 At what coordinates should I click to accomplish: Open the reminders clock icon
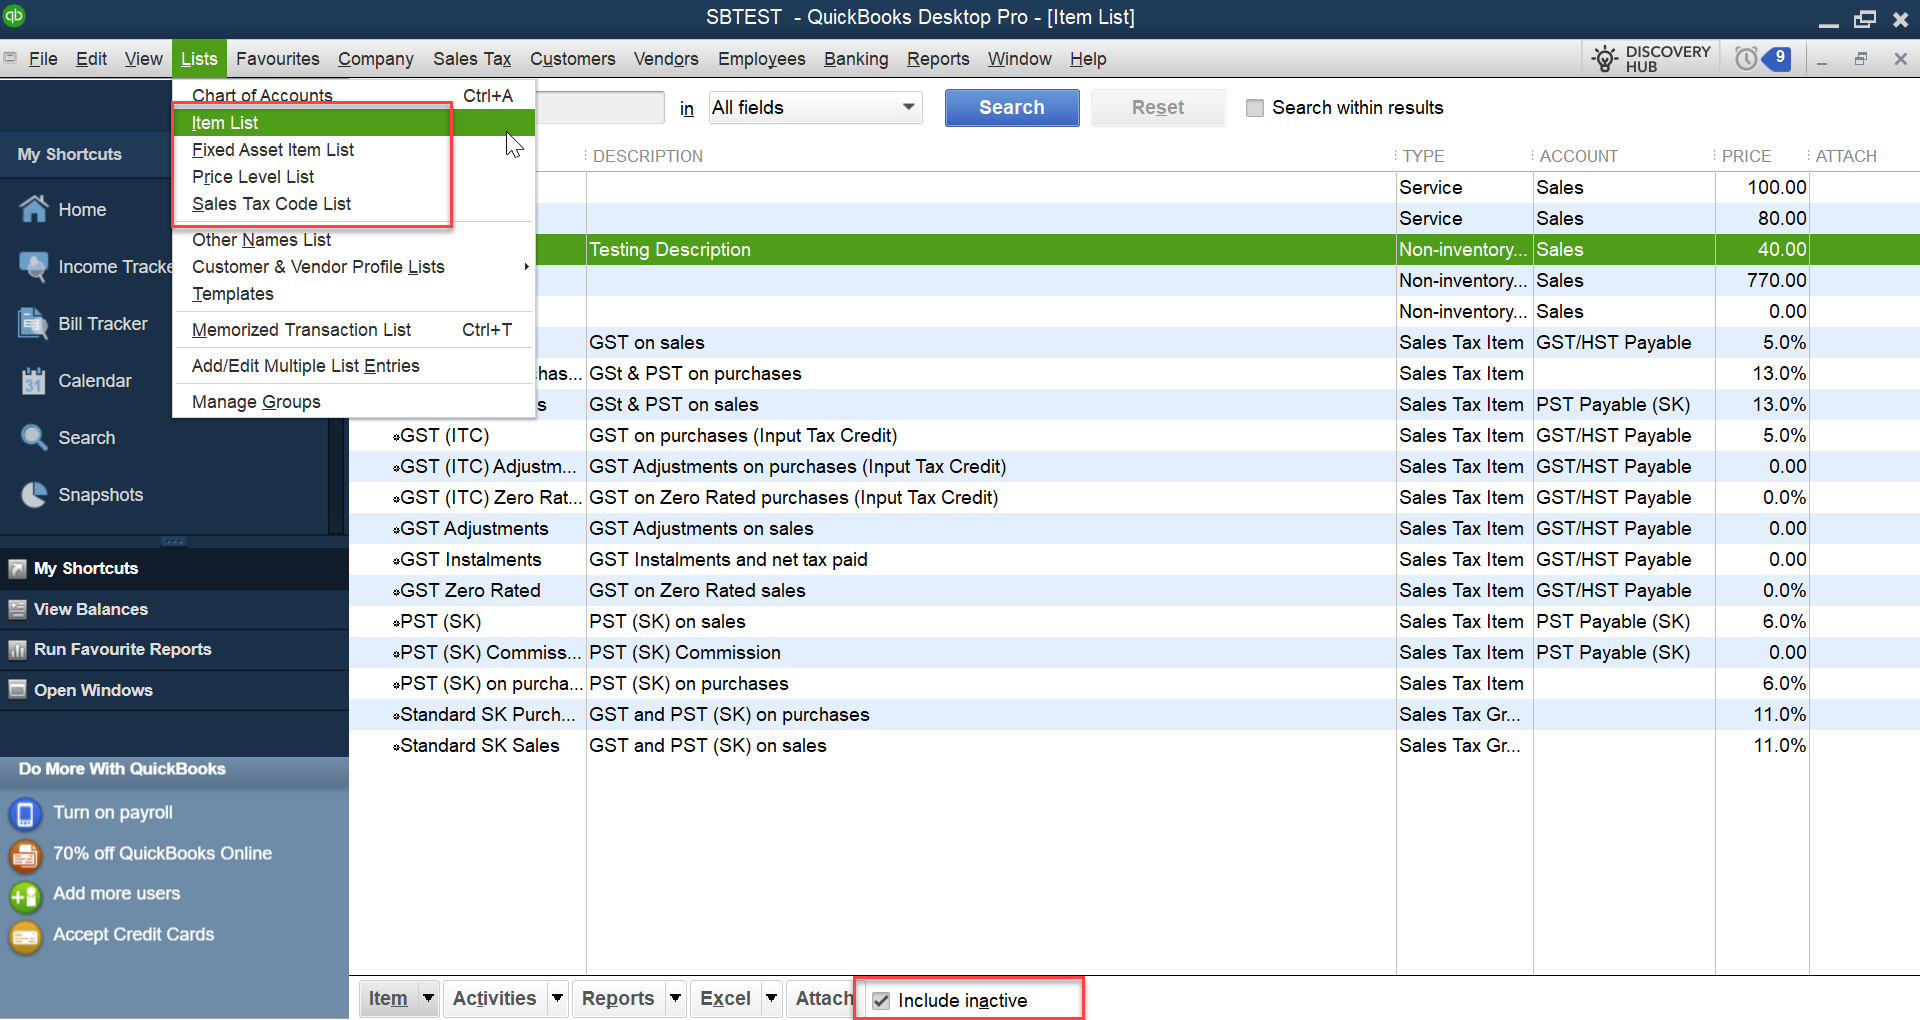click(x=1746, y=59)
